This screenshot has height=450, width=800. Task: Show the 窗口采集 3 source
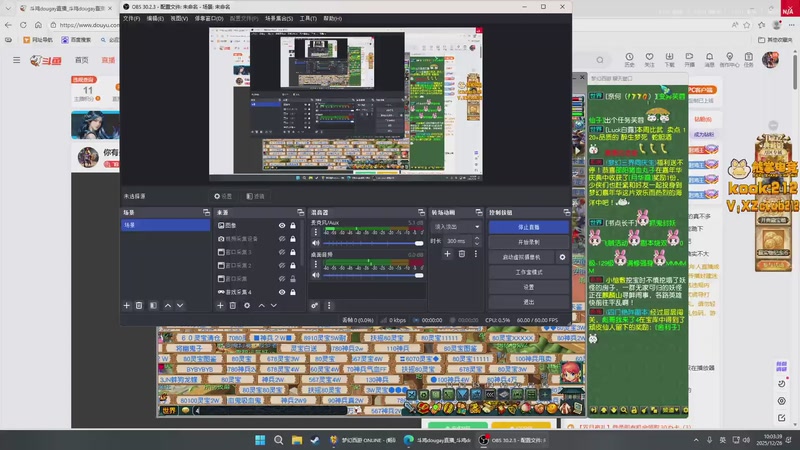tap(282, 252)
